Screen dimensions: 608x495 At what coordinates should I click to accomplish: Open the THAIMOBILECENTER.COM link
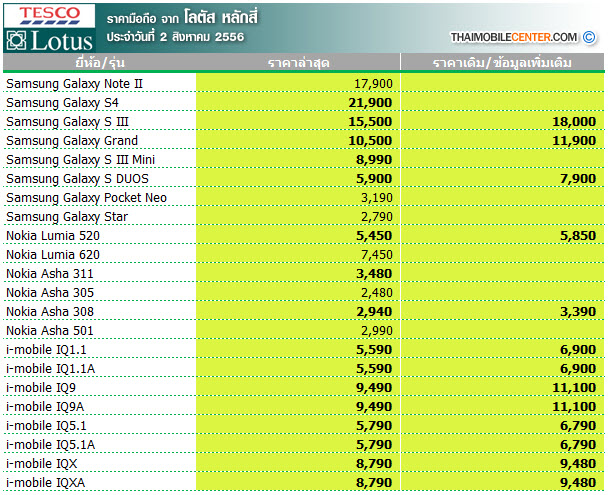point(514,37)
